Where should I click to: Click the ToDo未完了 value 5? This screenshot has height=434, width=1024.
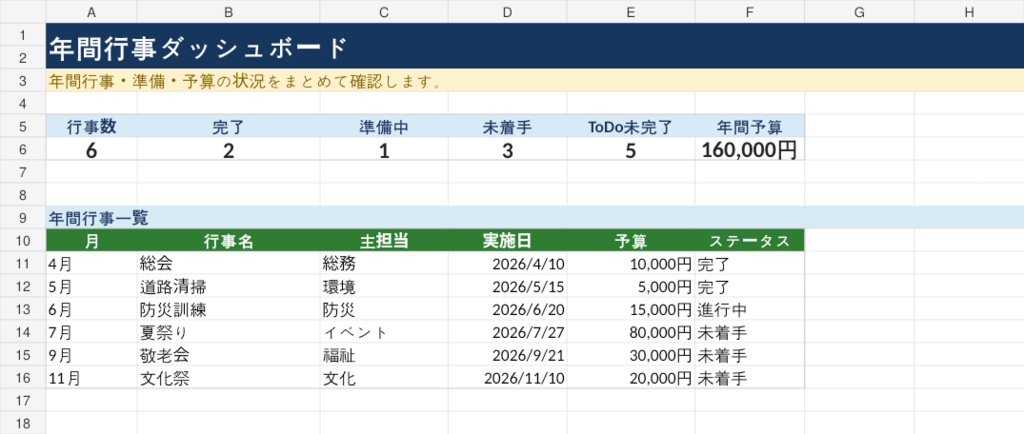point(631,150)
